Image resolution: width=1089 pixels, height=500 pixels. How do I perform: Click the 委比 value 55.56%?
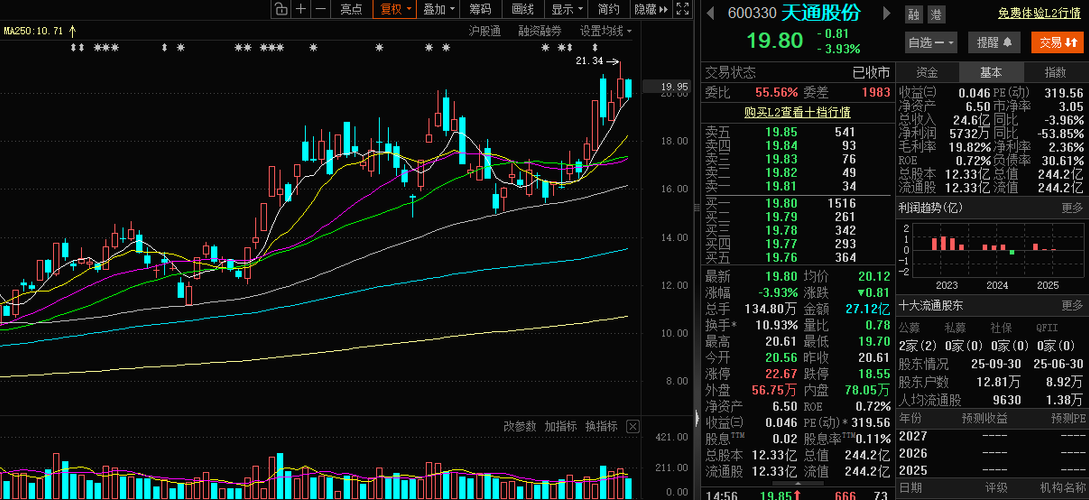point(776,92)
